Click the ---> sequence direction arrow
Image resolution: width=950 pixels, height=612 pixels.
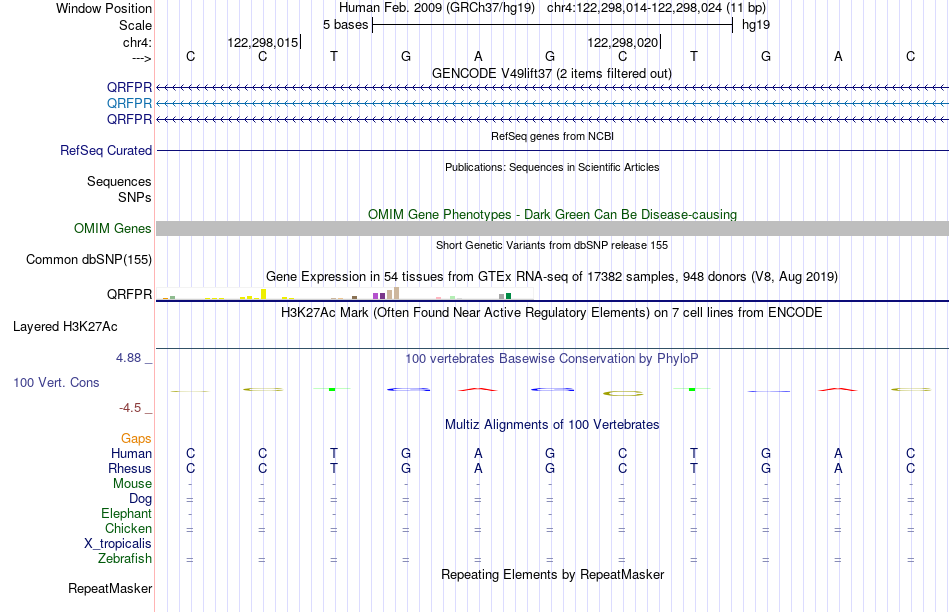(141, 58)
